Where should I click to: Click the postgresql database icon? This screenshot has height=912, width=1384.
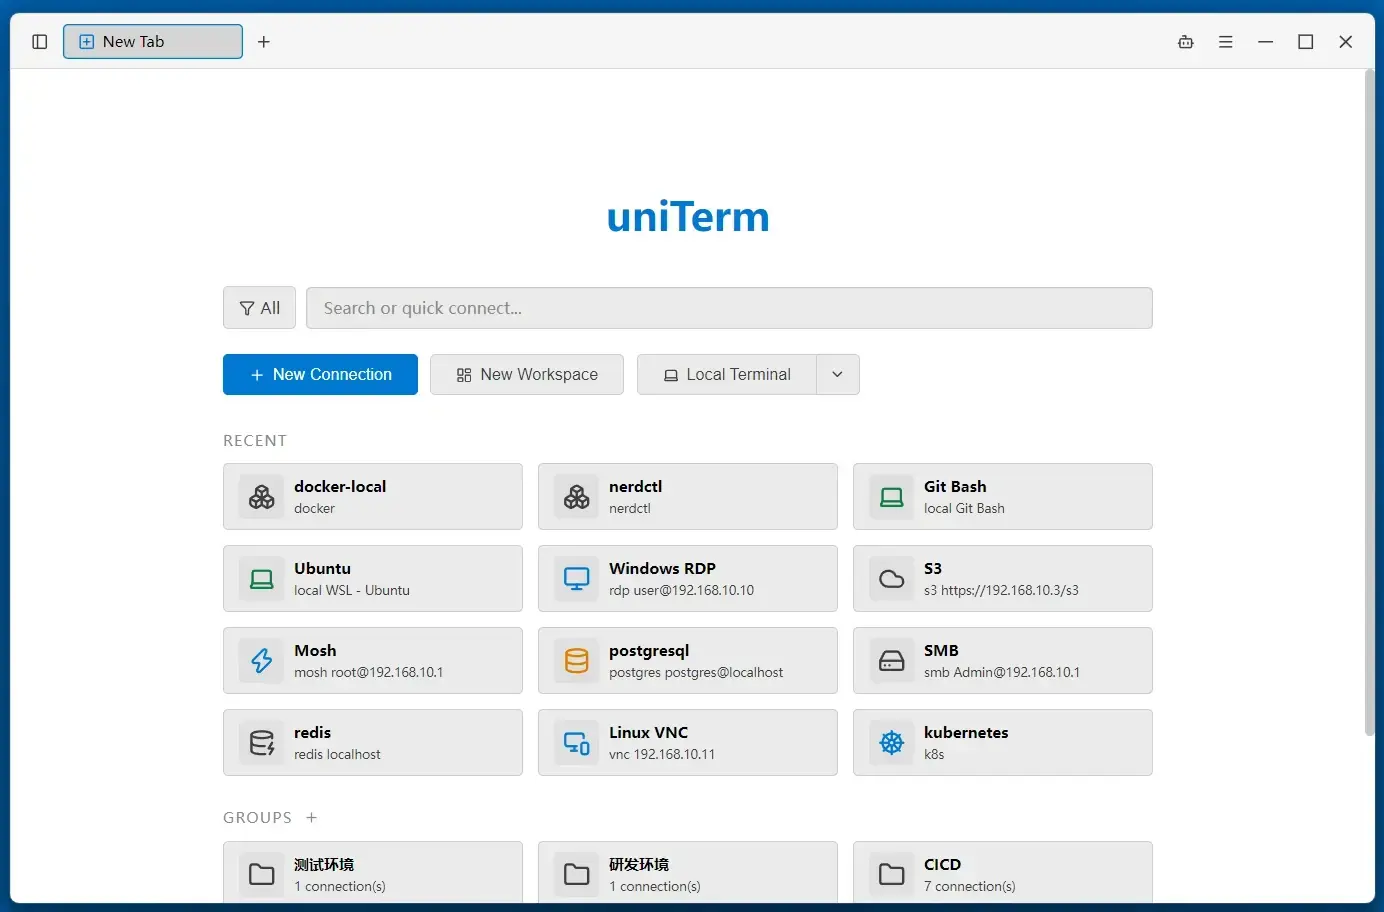pos(577,661)
